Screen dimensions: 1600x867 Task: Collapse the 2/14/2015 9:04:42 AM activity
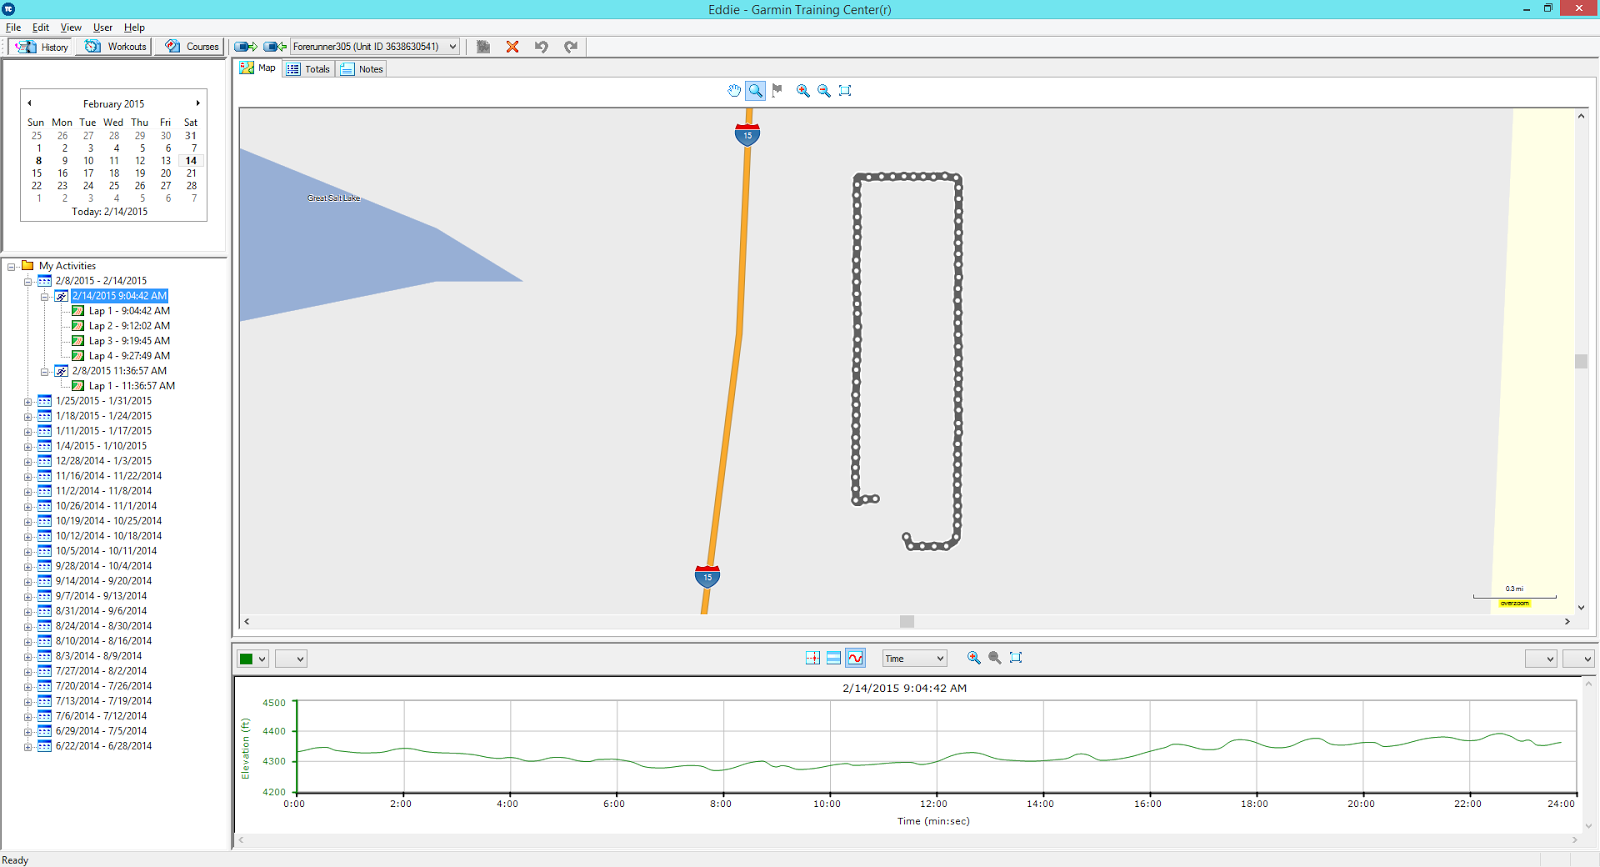coord(45,297)
